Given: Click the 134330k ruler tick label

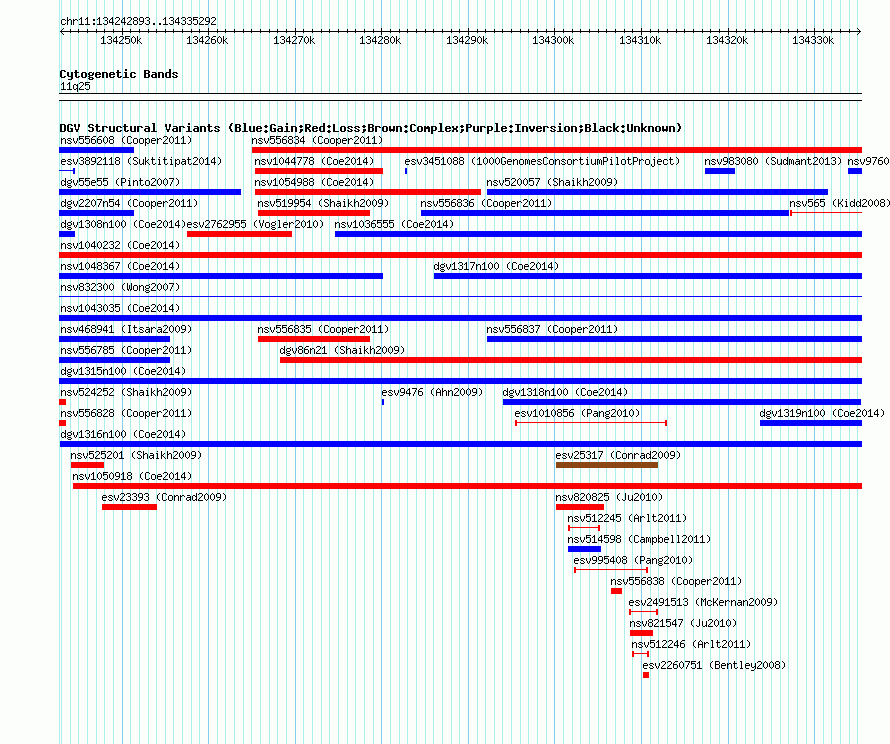Looking at the screenshot, I should tap(813, 41).
